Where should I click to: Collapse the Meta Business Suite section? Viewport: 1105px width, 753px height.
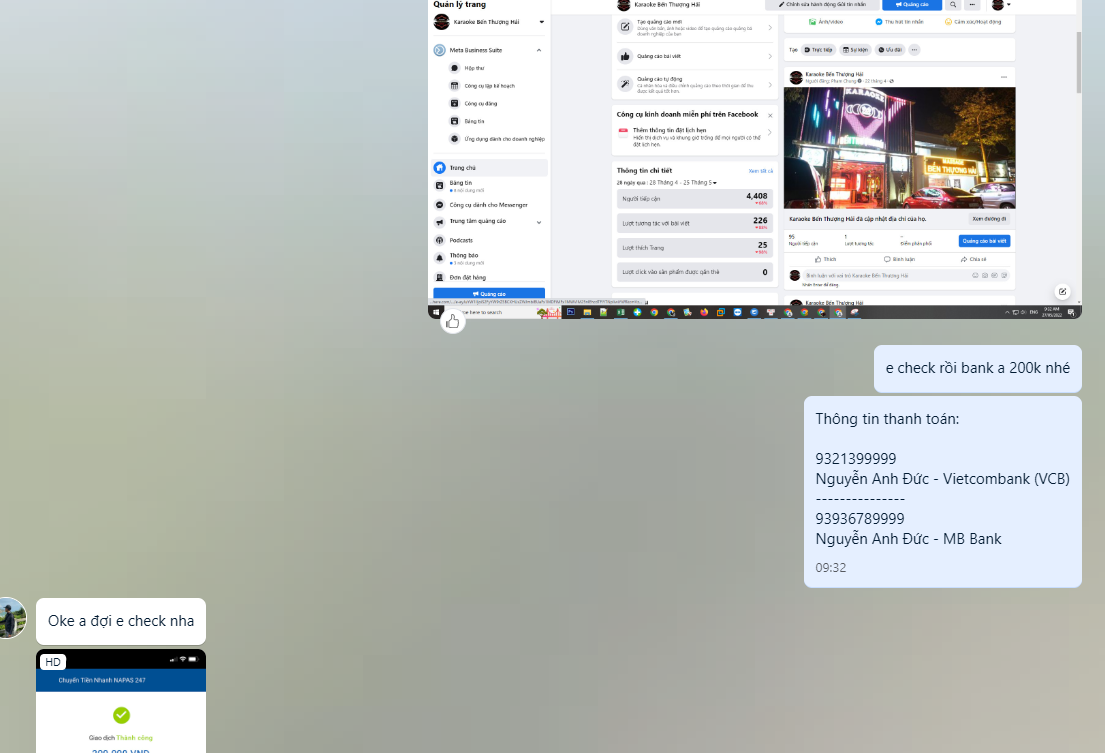click(x=539, y=50)
